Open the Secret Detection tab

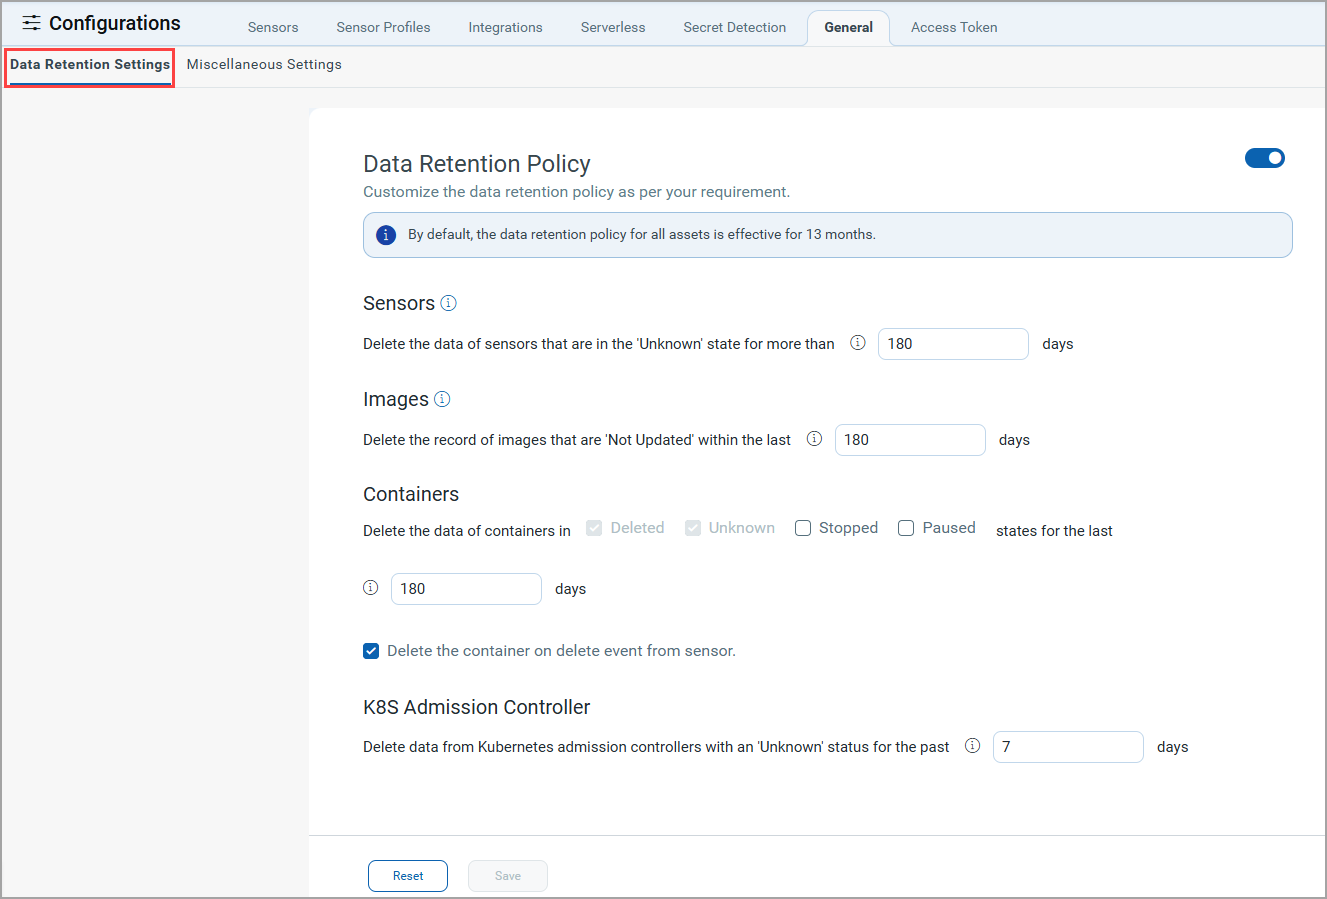tap(734, 27)
